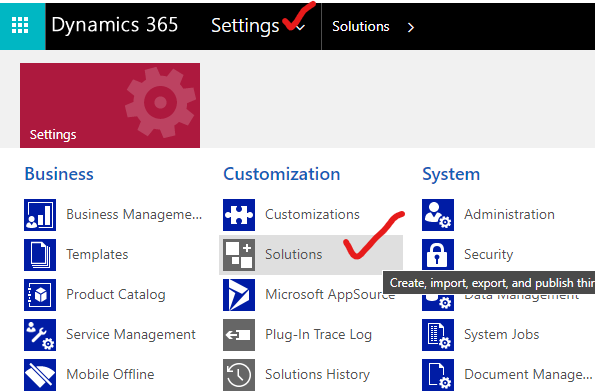
Task: Open System Jobs link
Action: 501,334
